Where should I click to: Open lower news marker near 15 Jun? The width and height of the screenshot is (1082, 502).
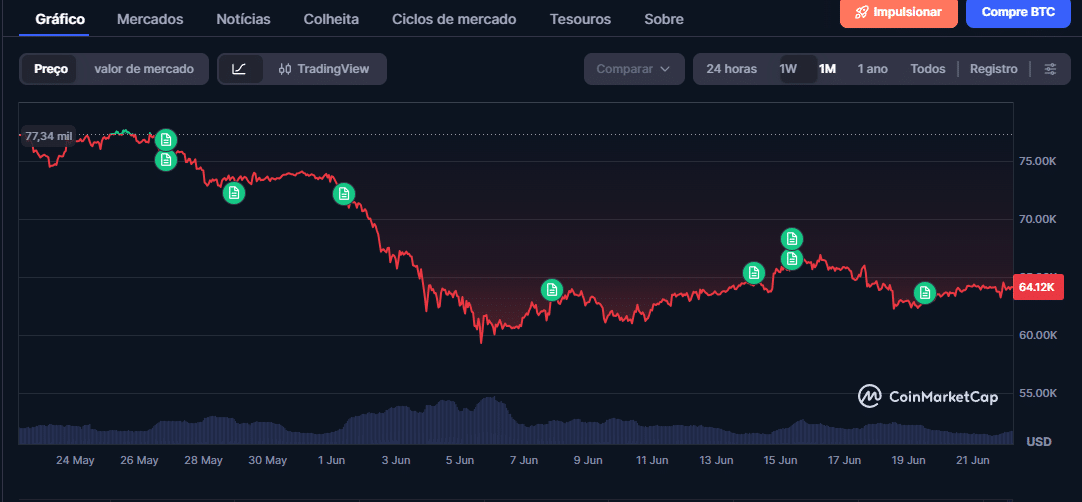point(792,259)
